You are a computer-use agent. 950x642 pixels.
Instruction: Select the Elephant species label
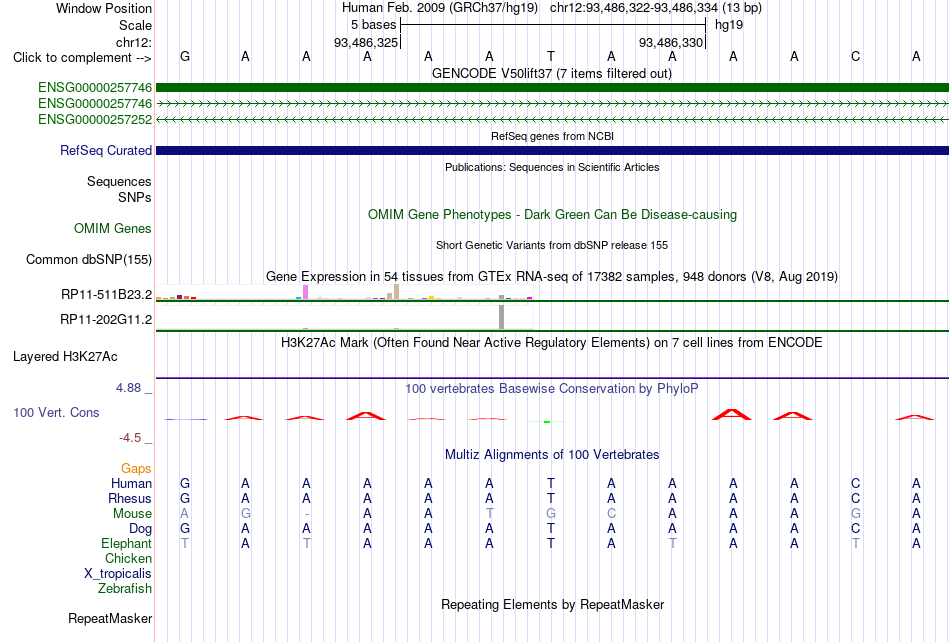click(x=126, y=543)
